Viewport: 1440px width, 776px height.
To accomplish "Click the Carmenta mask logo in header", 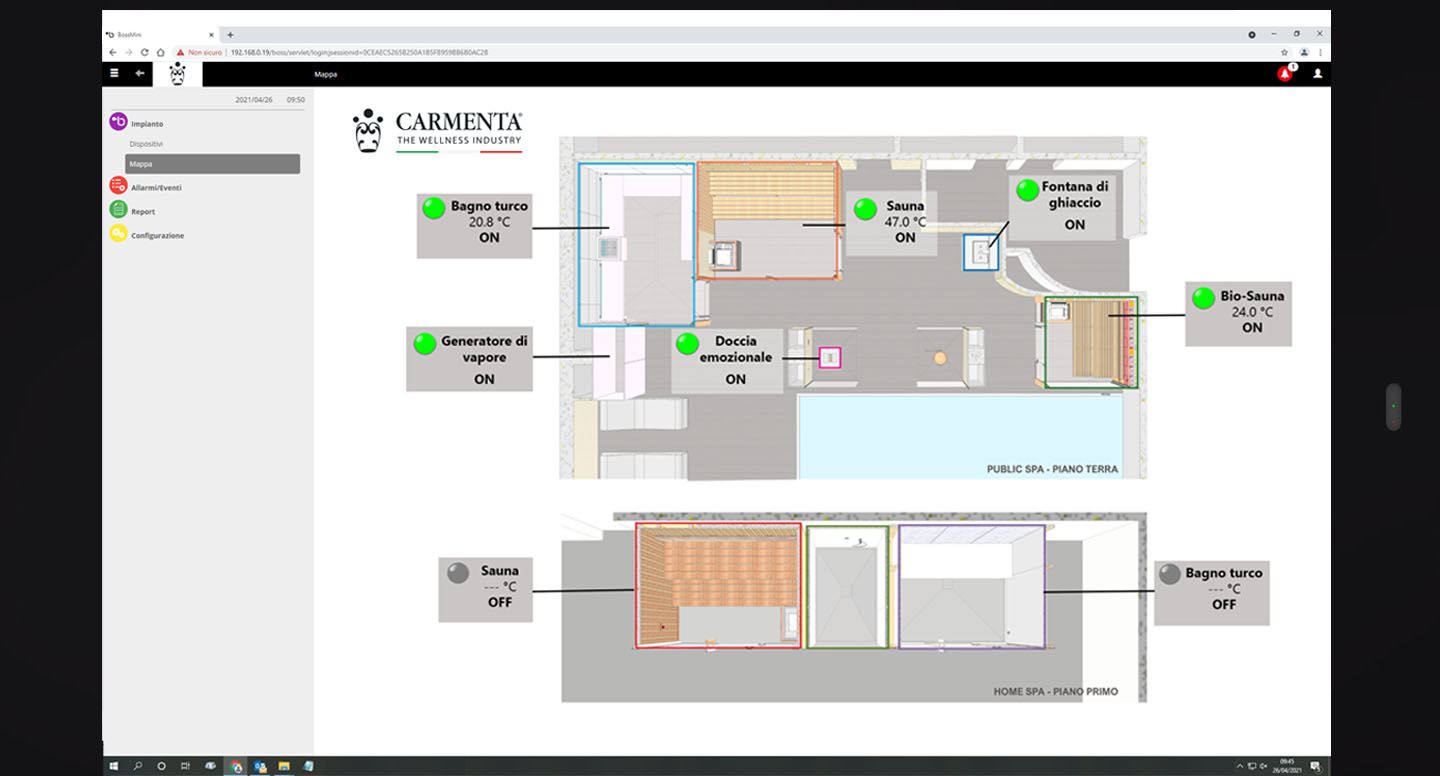I will point(178,74).
